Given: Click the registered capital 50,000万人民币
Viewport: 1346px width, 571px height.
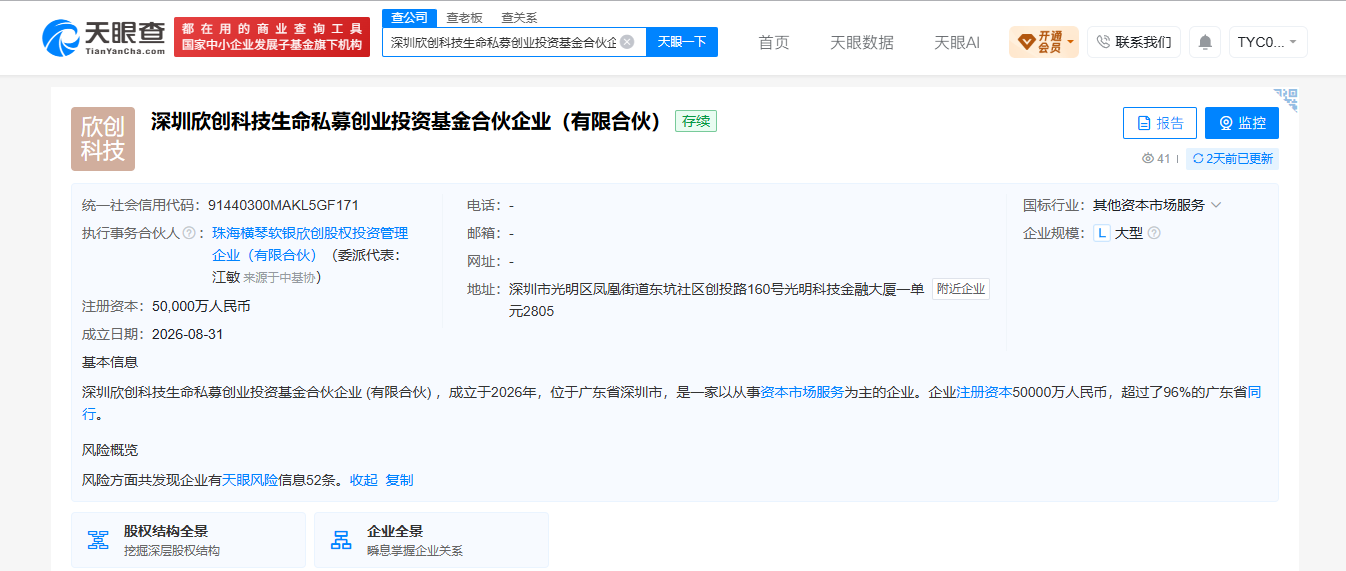Looking at the screenshot, I should click(x=201, y=306).
